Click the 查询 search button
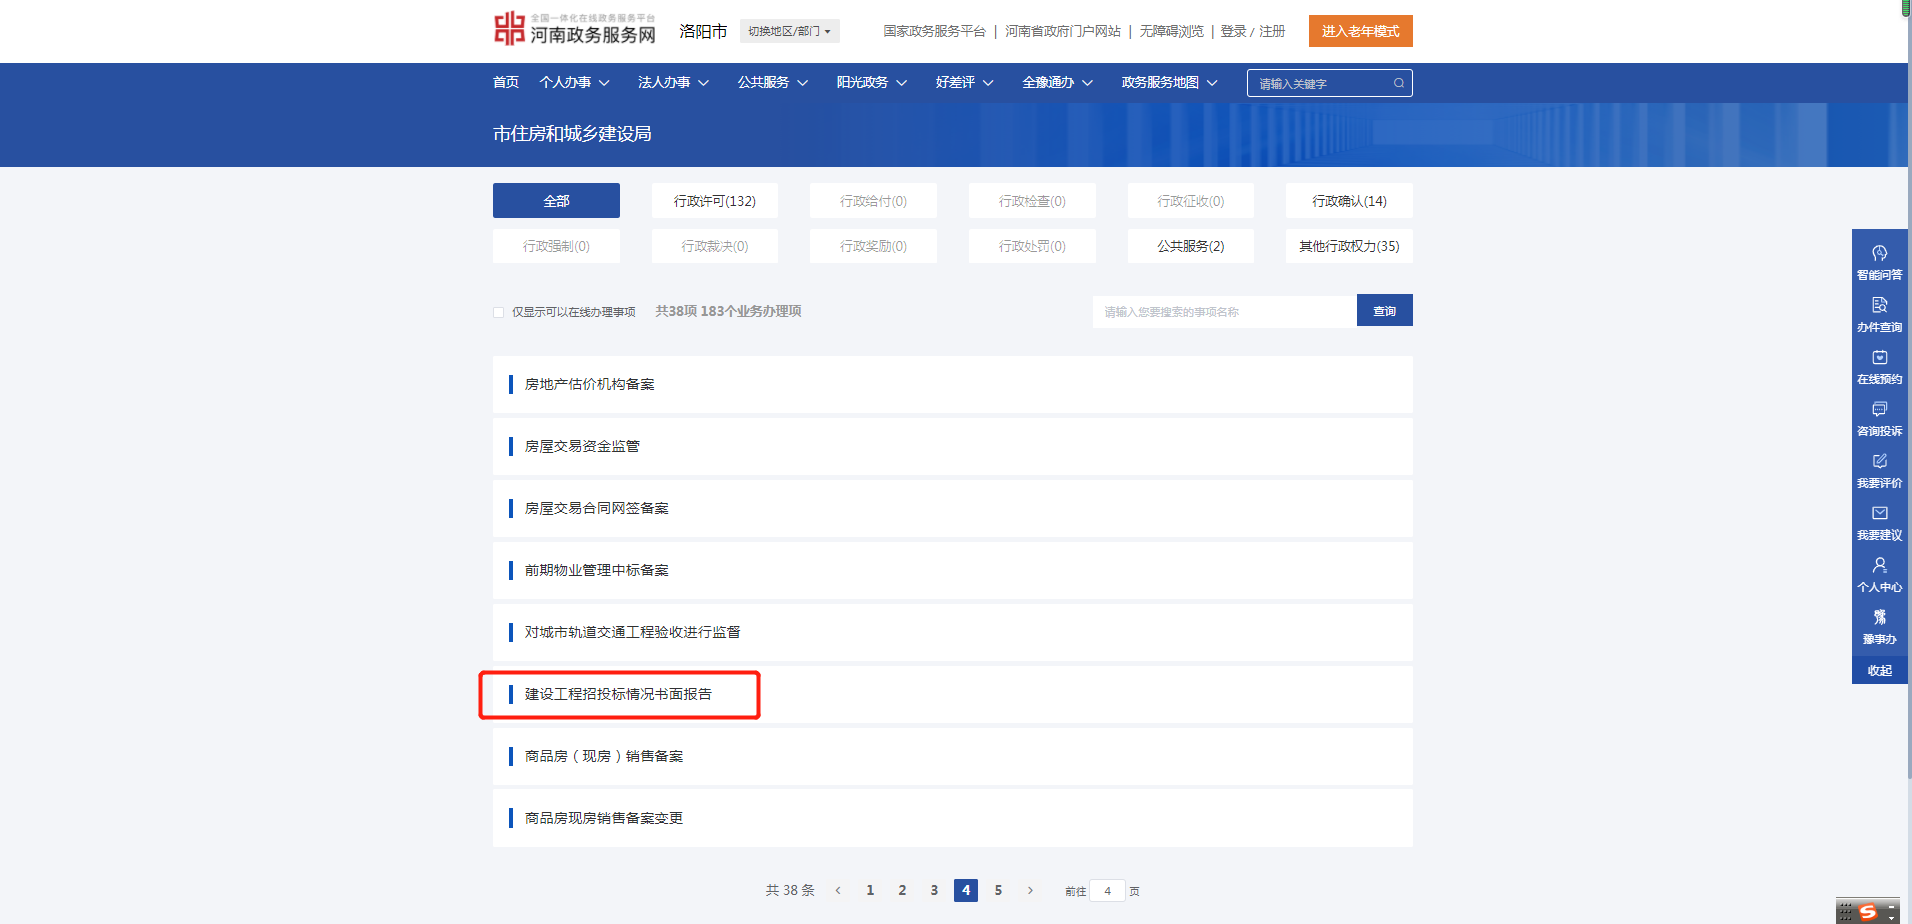This screenshot has width=1912, height=924. click(1384, 311)
